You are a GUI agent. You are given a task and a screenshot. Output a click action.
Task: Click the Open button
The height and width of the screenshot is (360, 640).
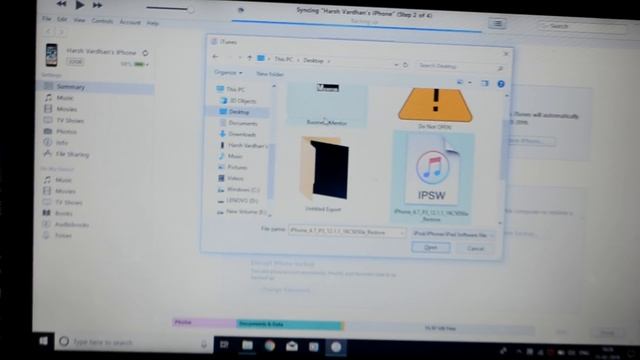click(431, 247)
